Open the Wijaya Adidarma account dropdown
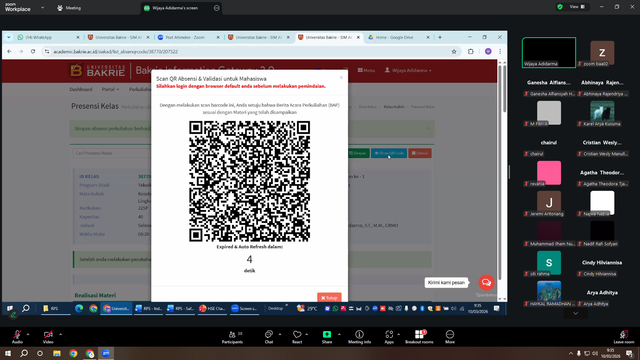This screenshot has height=360, width=640. (x=408, y=70)
